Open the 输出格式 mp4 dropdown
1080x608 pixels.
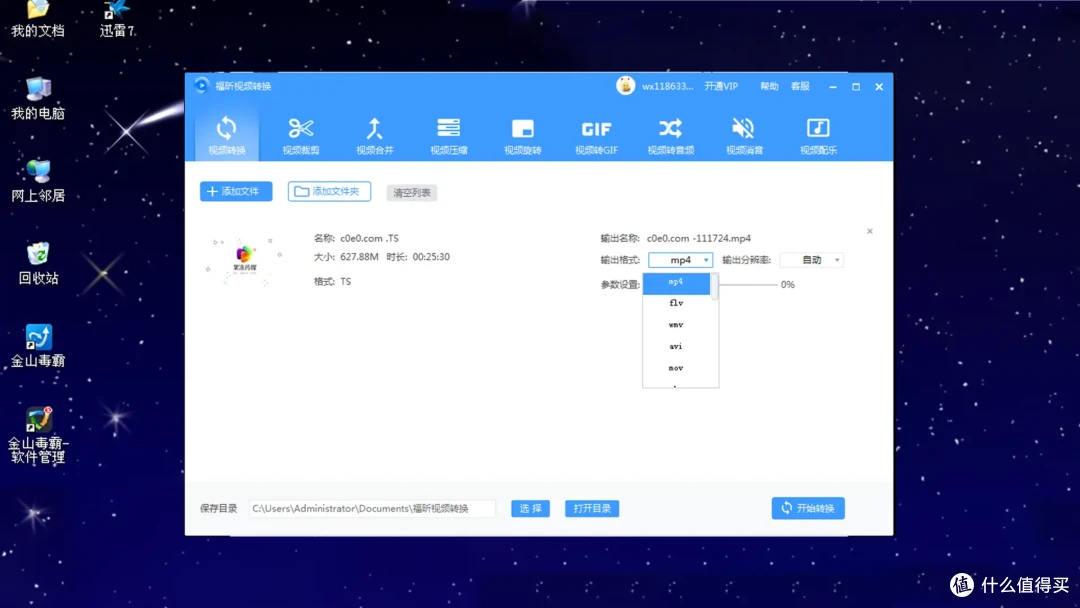(681, 260)
